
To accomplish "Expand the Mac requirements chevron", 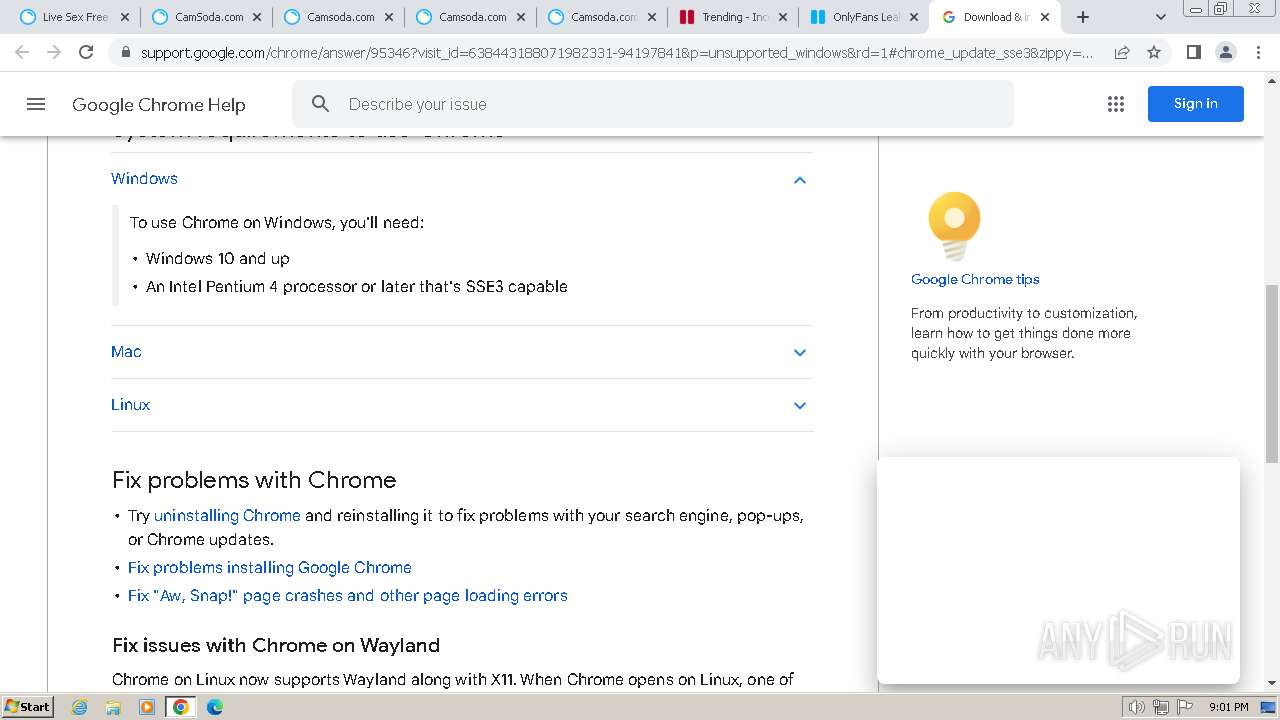I will tap(799, 352).
